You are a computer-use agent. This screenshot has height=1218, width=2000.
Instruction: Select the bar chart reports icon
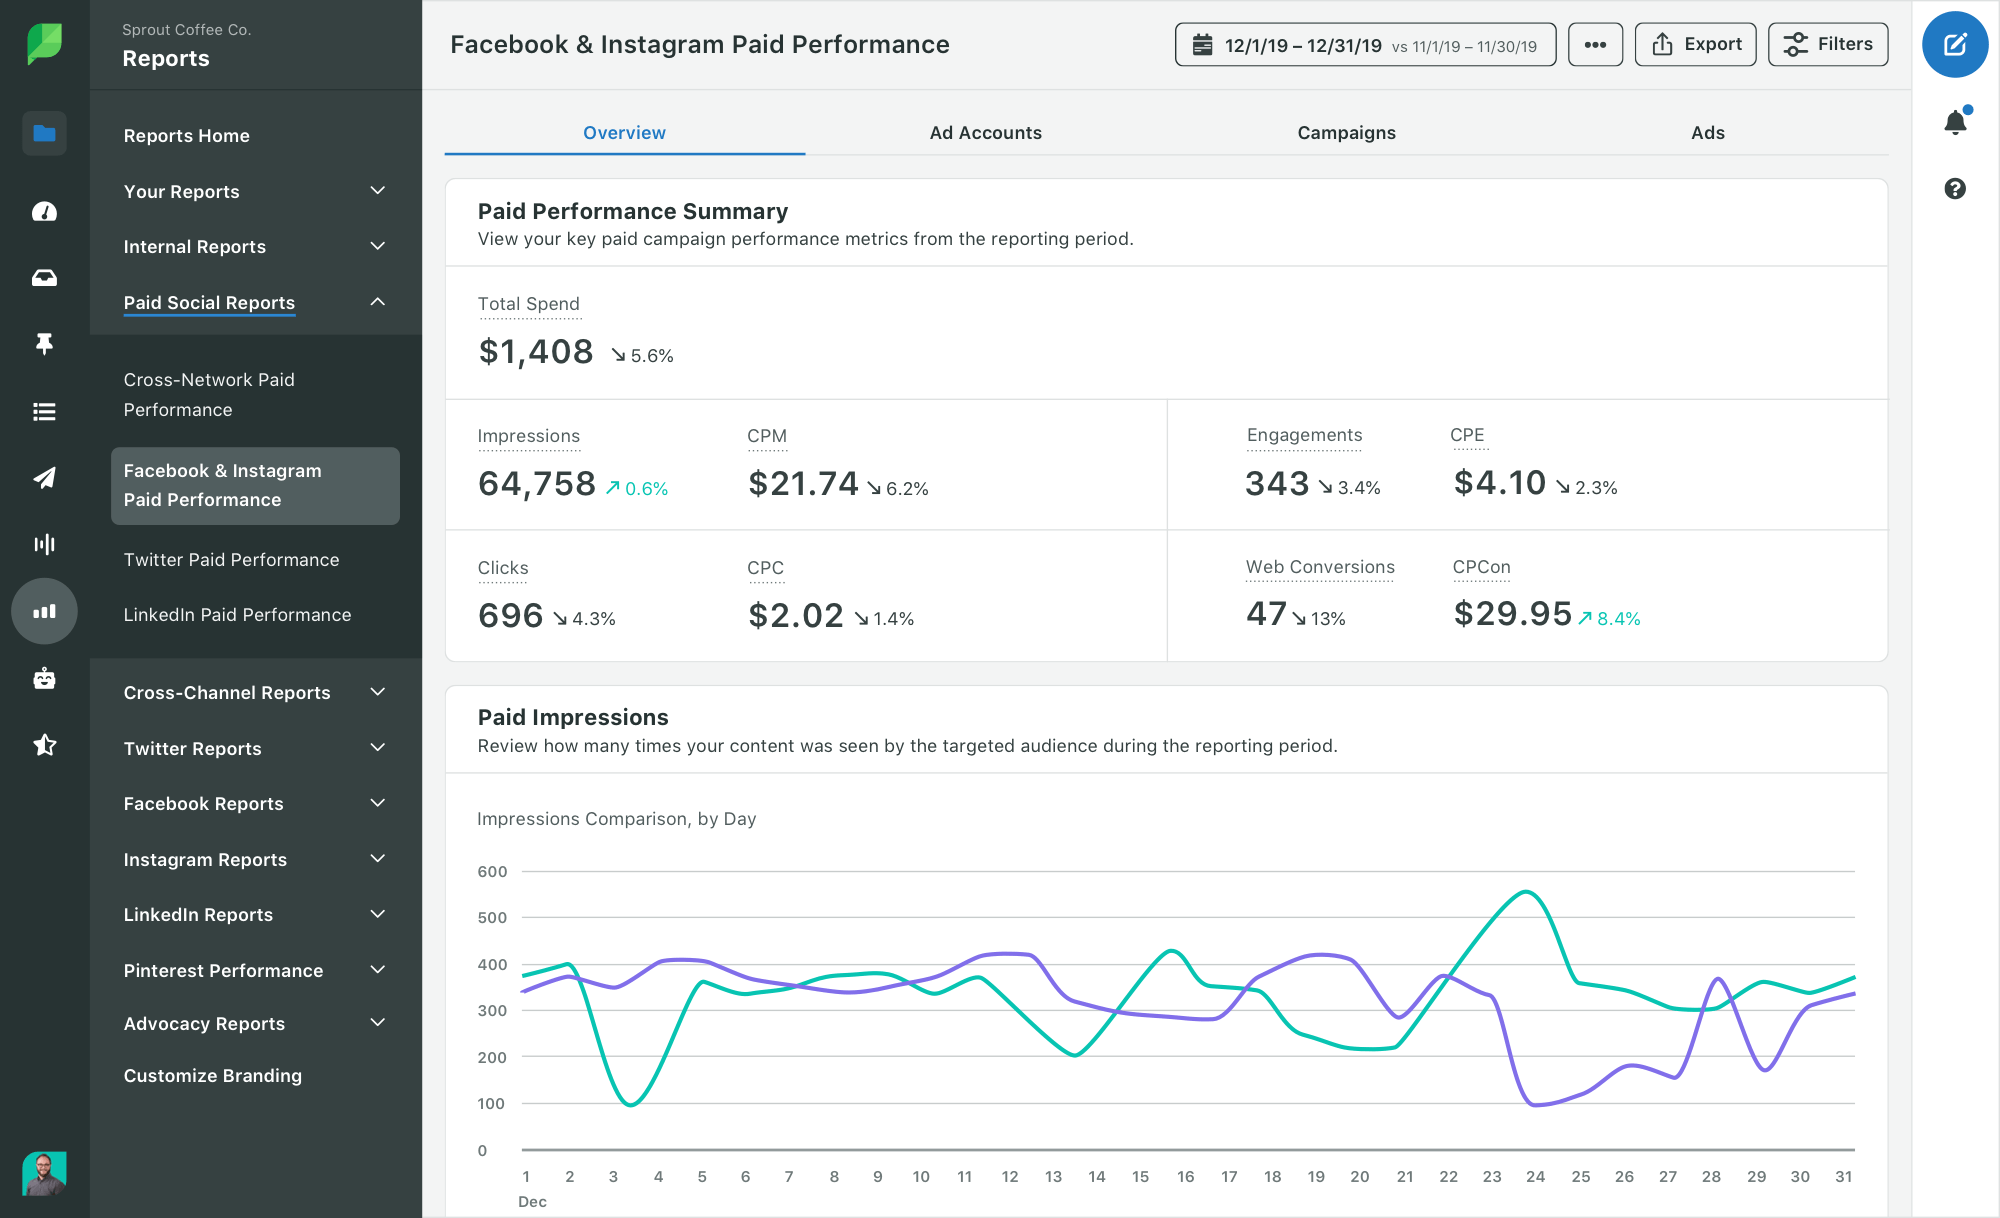[44, 611]
